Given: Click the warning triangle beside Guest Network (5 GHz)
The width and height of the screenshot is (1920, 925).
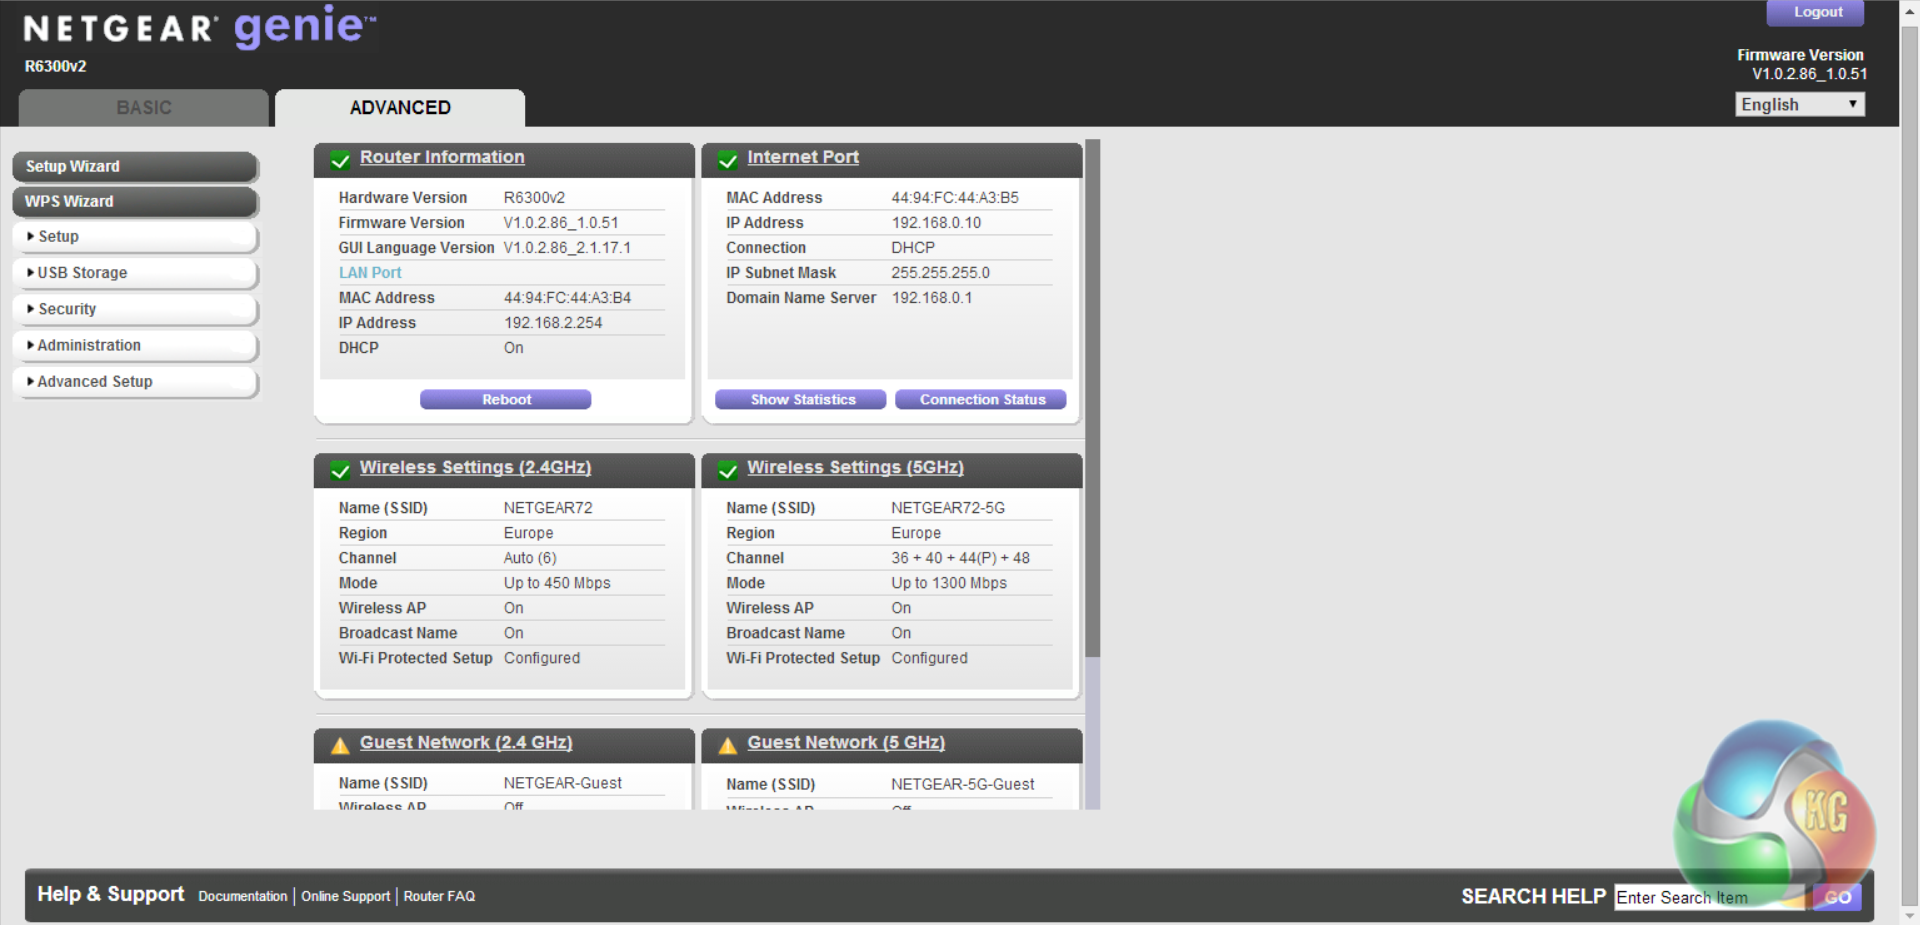Looking at the screenshot, I should [x=728, y=745].
